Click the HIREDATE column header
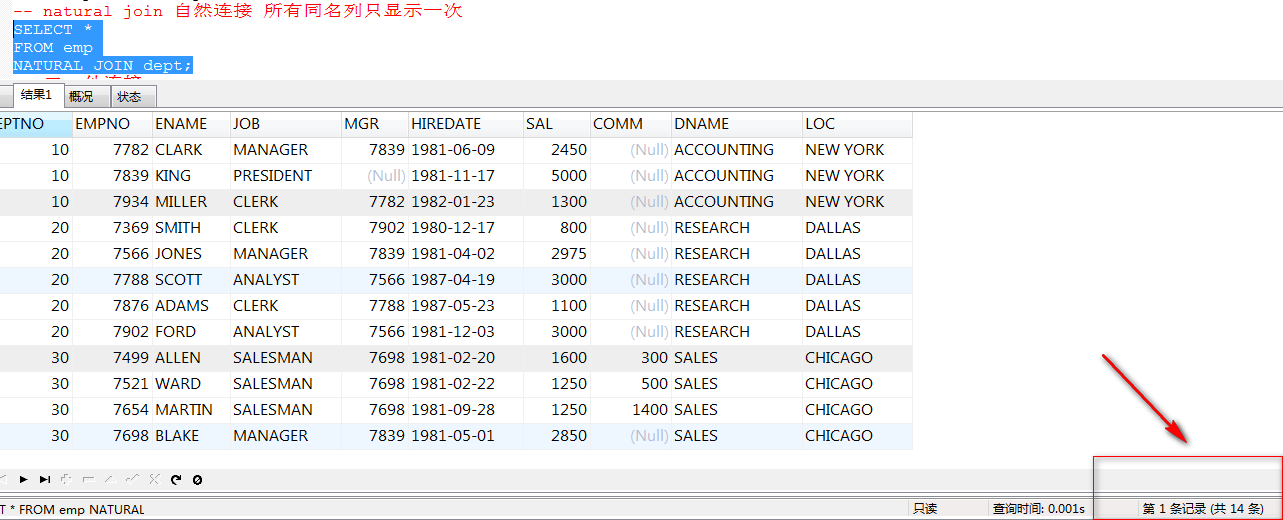The width and height of the screenshot is (1283, 520). 446,124
